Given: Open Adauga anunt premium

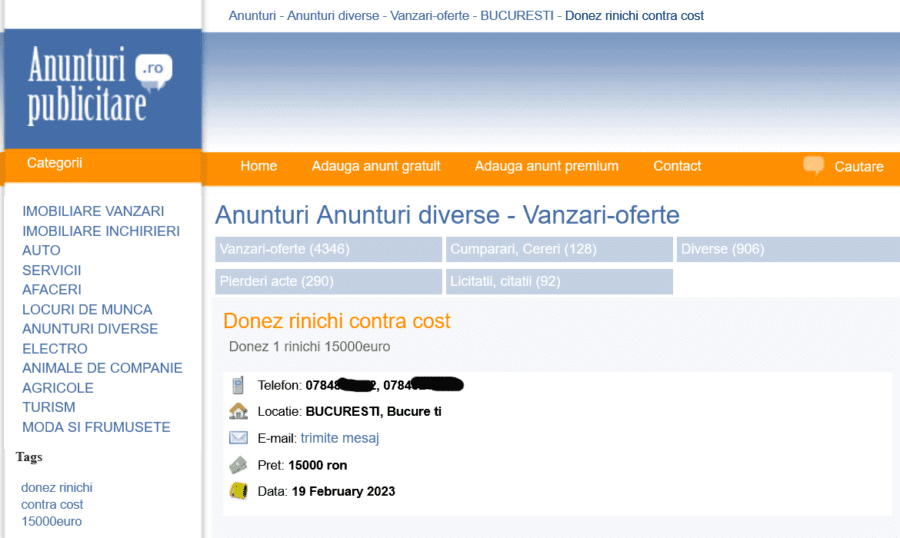Looking at the screenshot, I should (x=546, y=166).
